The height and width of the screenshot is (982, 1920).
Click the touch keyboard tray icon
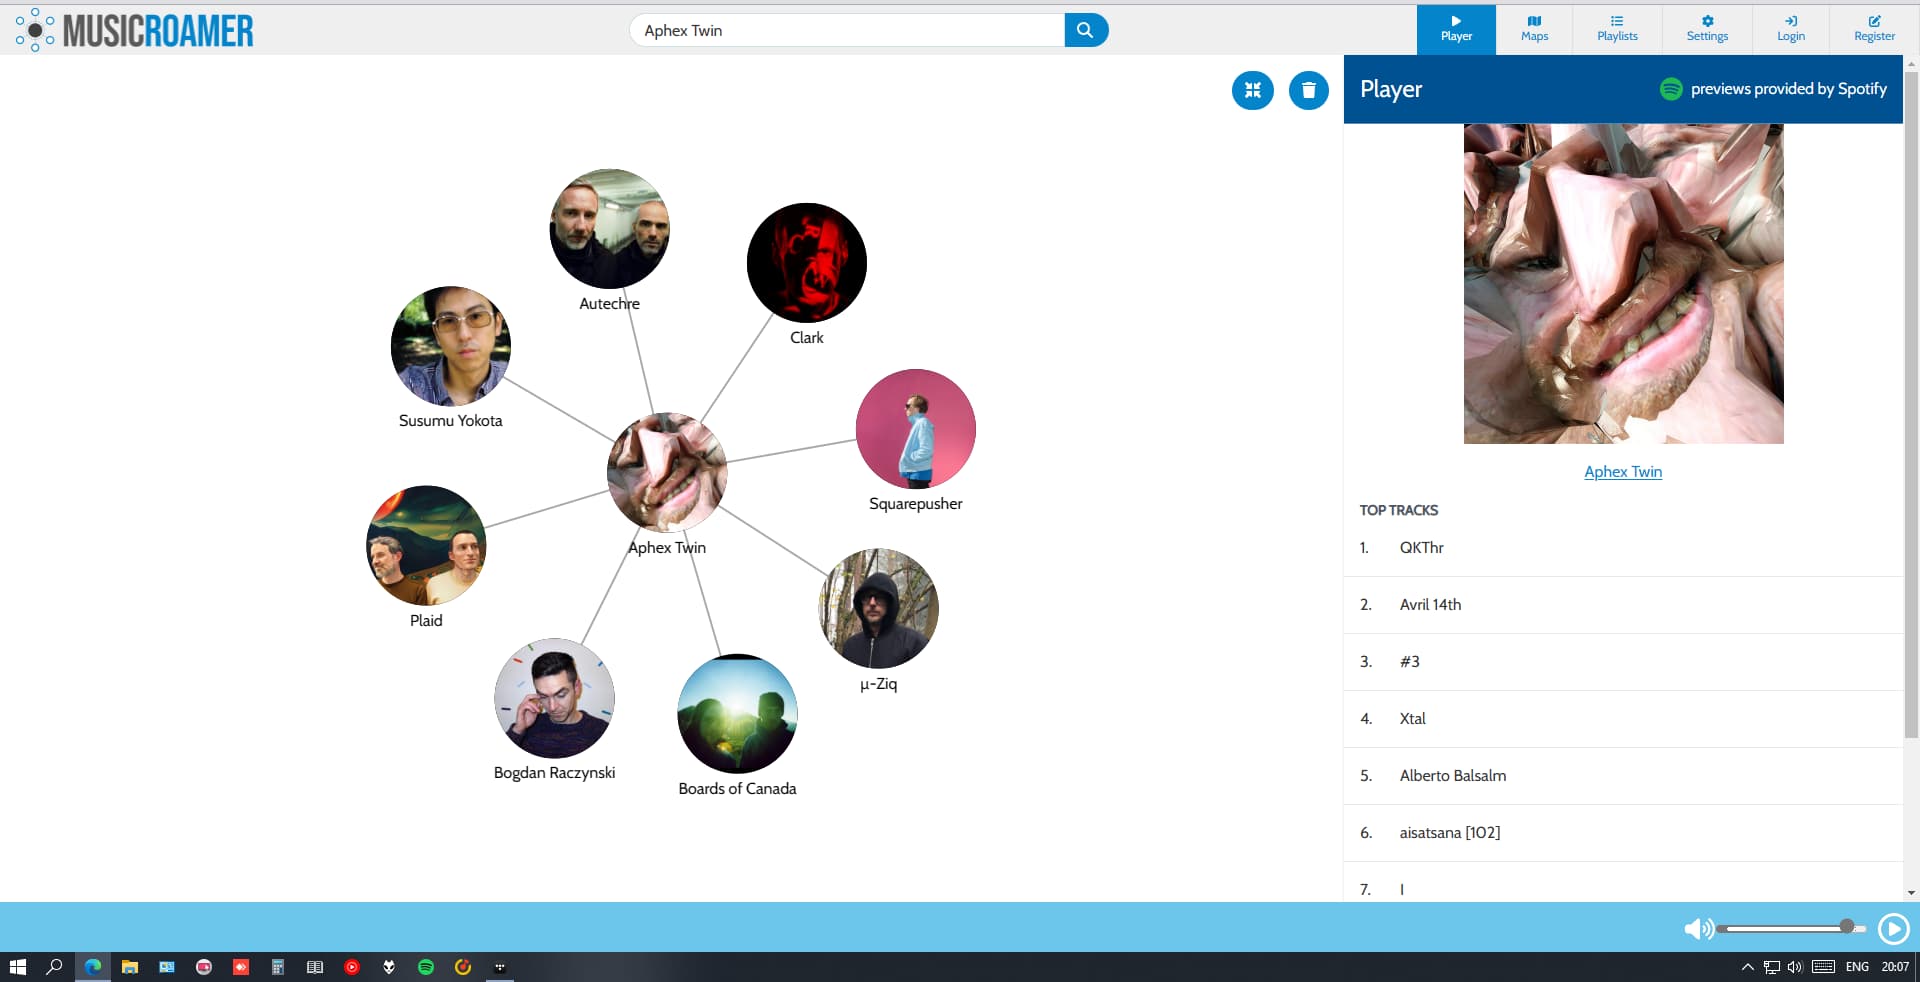[x=1824, y=967]
